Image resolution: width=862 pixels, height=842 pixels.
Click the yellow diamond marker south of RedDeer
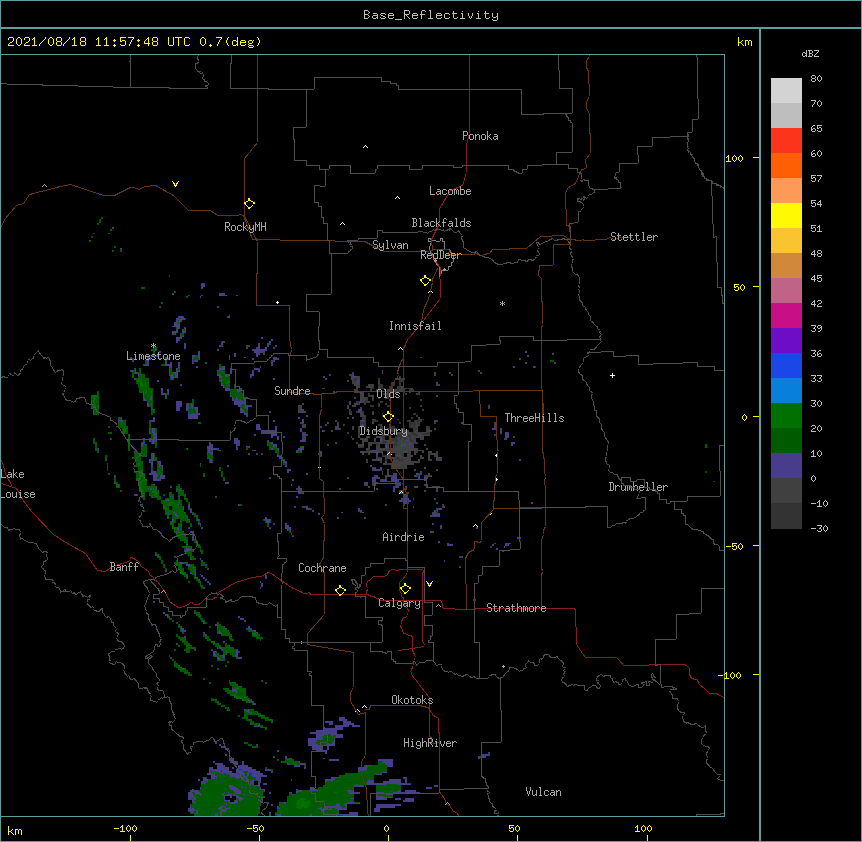click(x=426, y=281)
